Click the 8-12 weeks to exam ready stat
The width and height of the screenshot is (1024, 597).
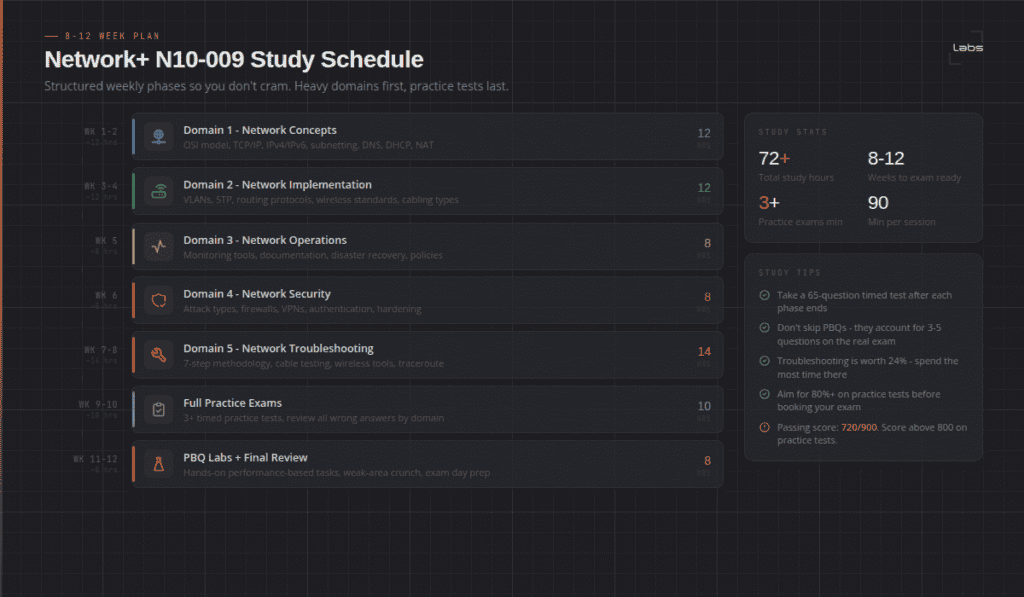[x=886, y=158]
